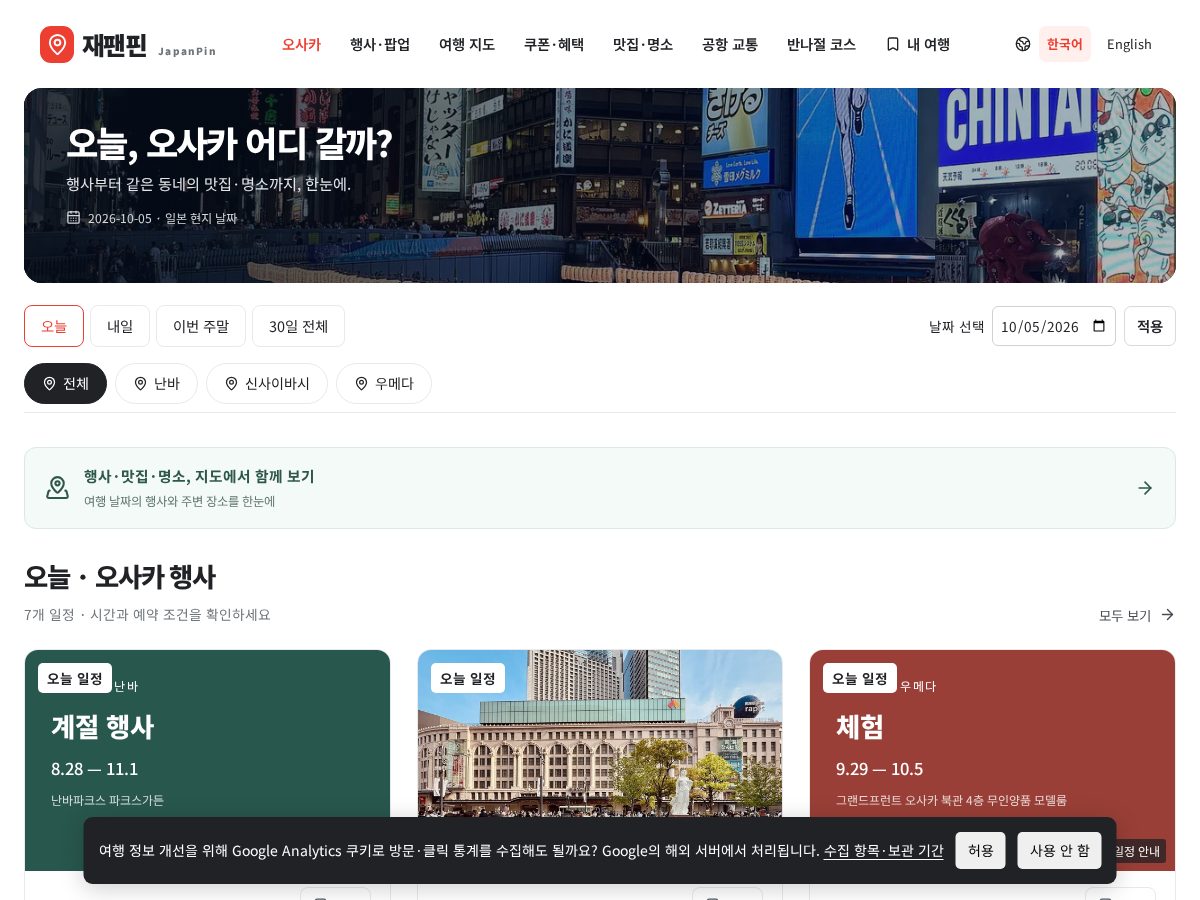Select the 내일 date filter
The width and height of the screenshot is (1200, 900).
click(120, 326)
